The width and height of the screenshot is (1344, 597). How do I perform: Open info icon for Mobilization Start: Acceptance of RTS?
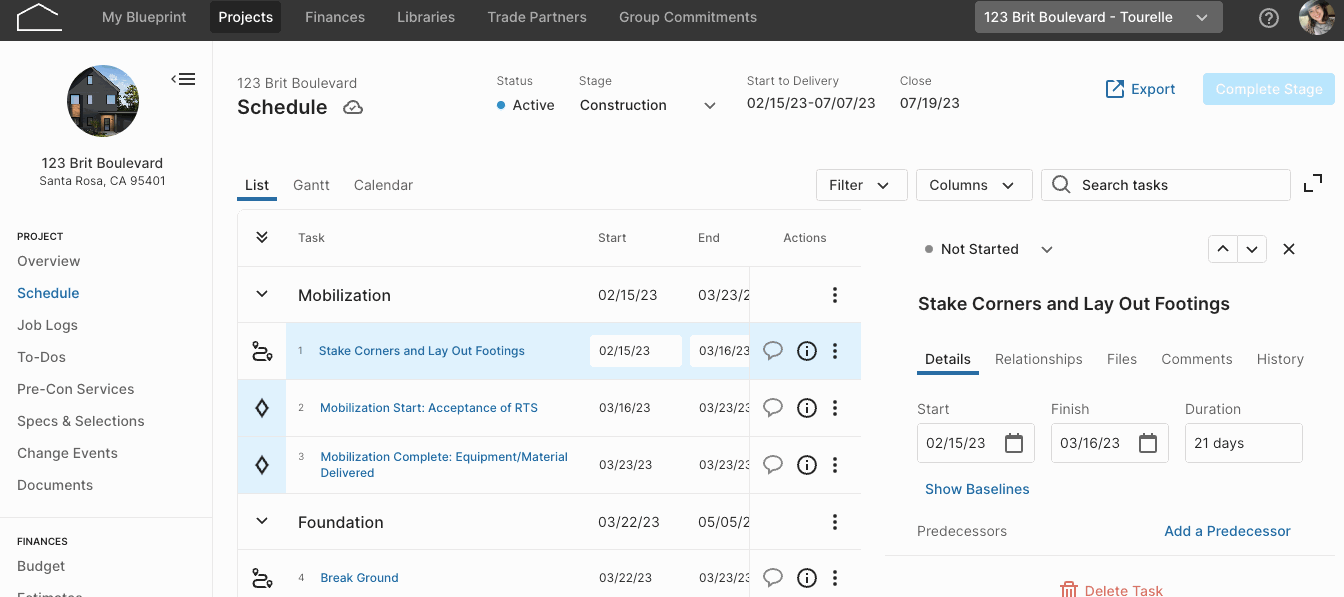coord(807,408)
